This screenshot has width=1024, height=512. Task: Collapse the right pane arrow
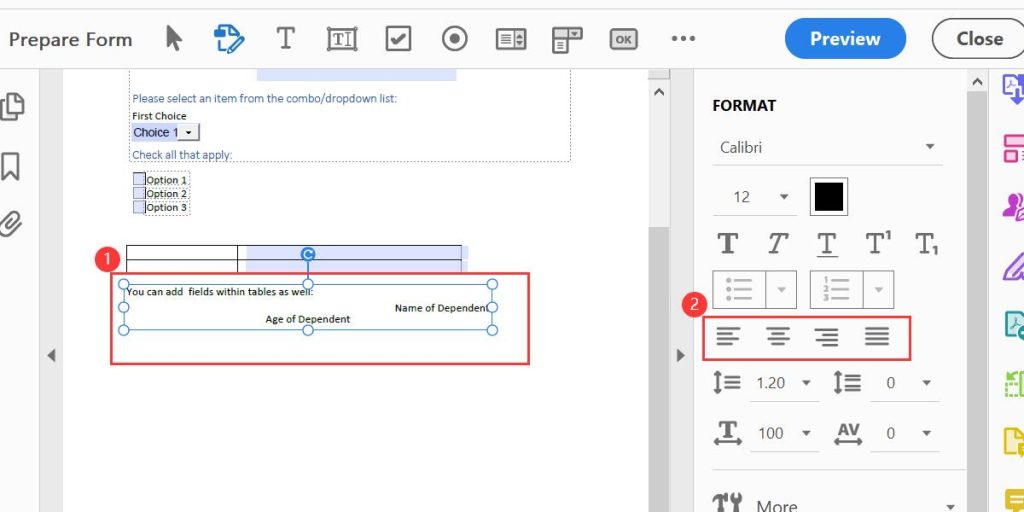[680, 355]
